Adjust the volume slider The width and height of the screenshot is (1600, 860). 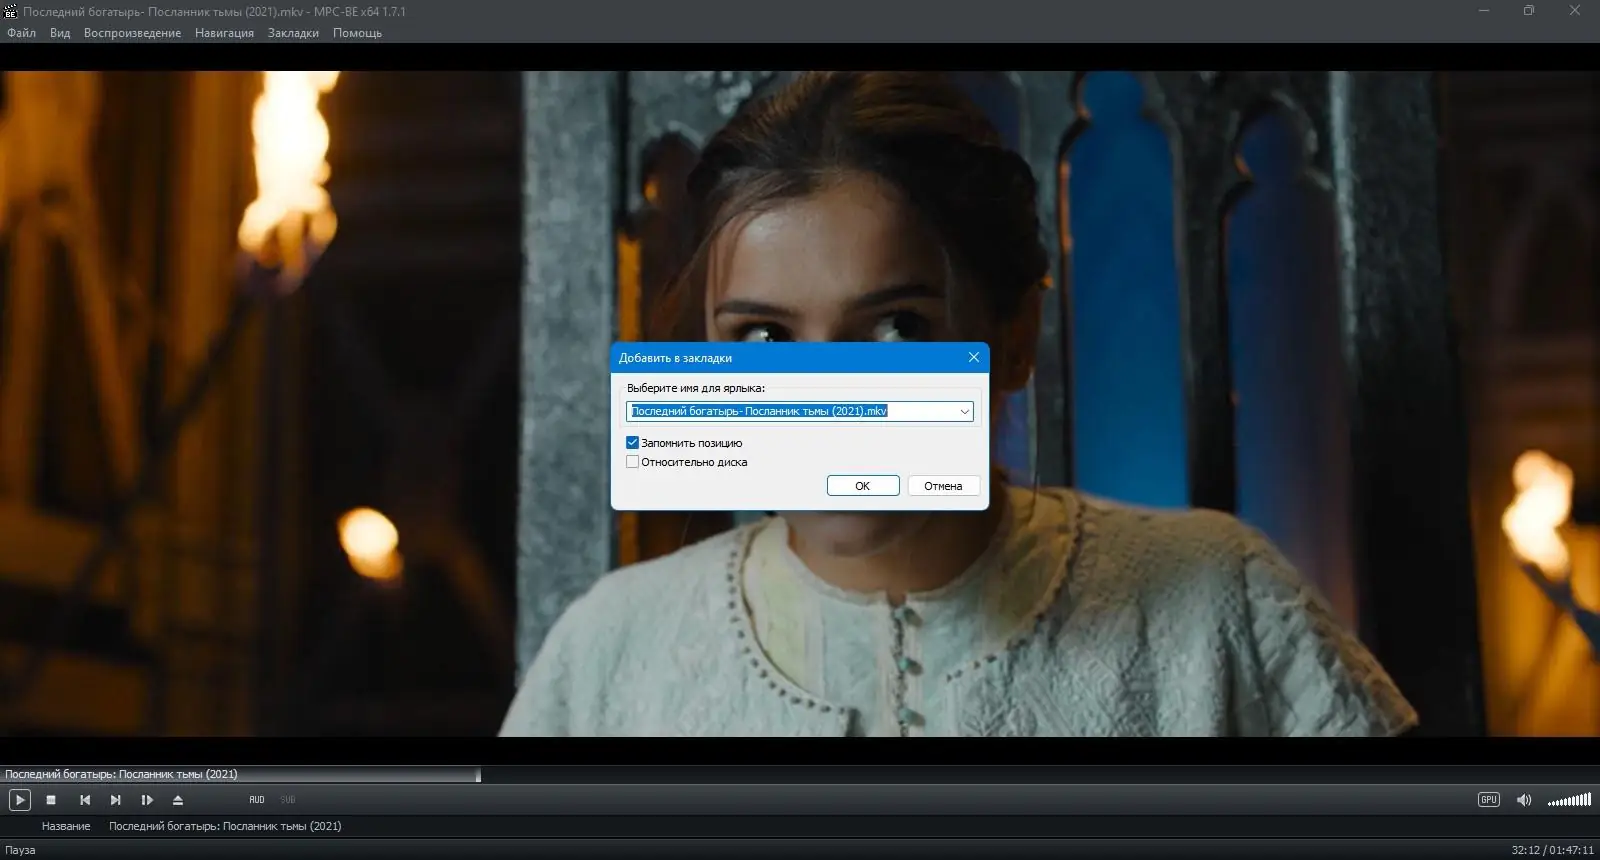(x=1569, y=800)
